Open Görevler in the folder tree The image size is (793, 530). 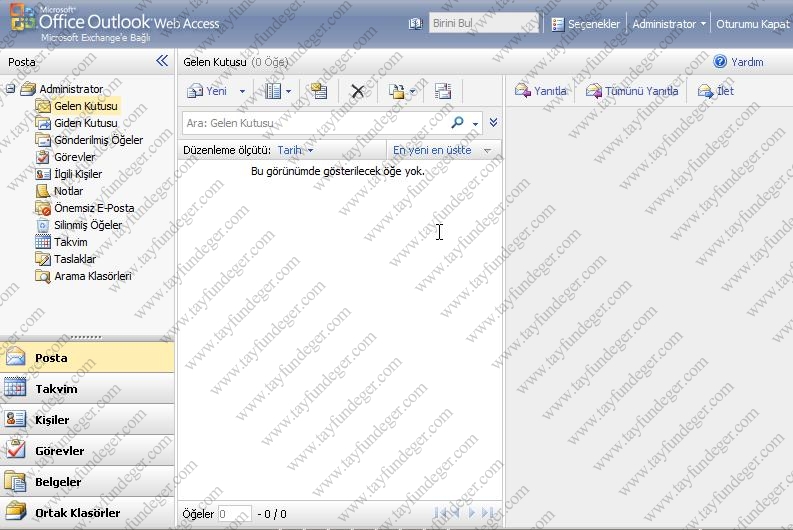(74, 157)
